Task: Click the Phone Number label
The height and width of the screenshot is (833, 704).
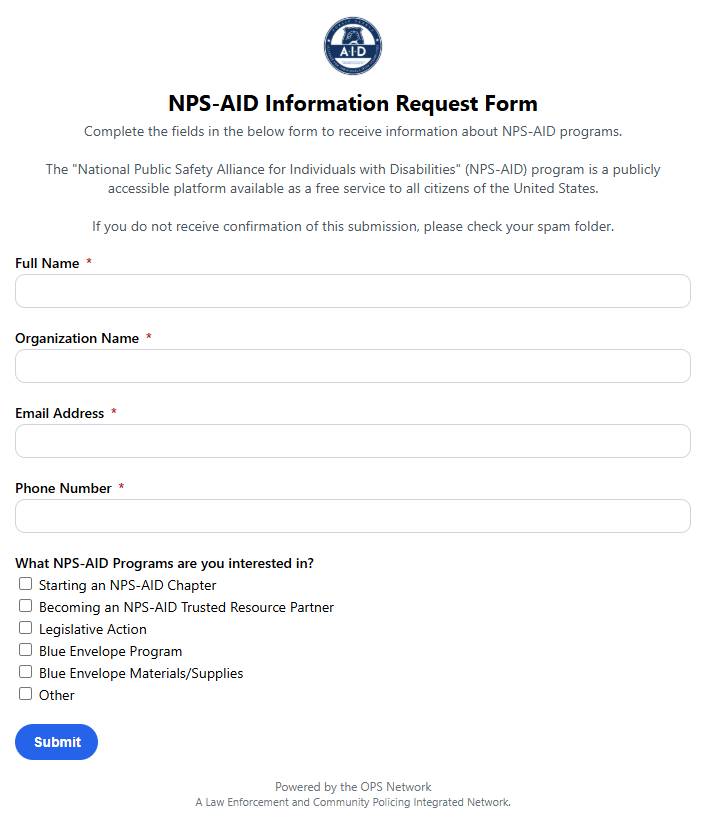Action: pyautogui.click(x=63, y=488)
